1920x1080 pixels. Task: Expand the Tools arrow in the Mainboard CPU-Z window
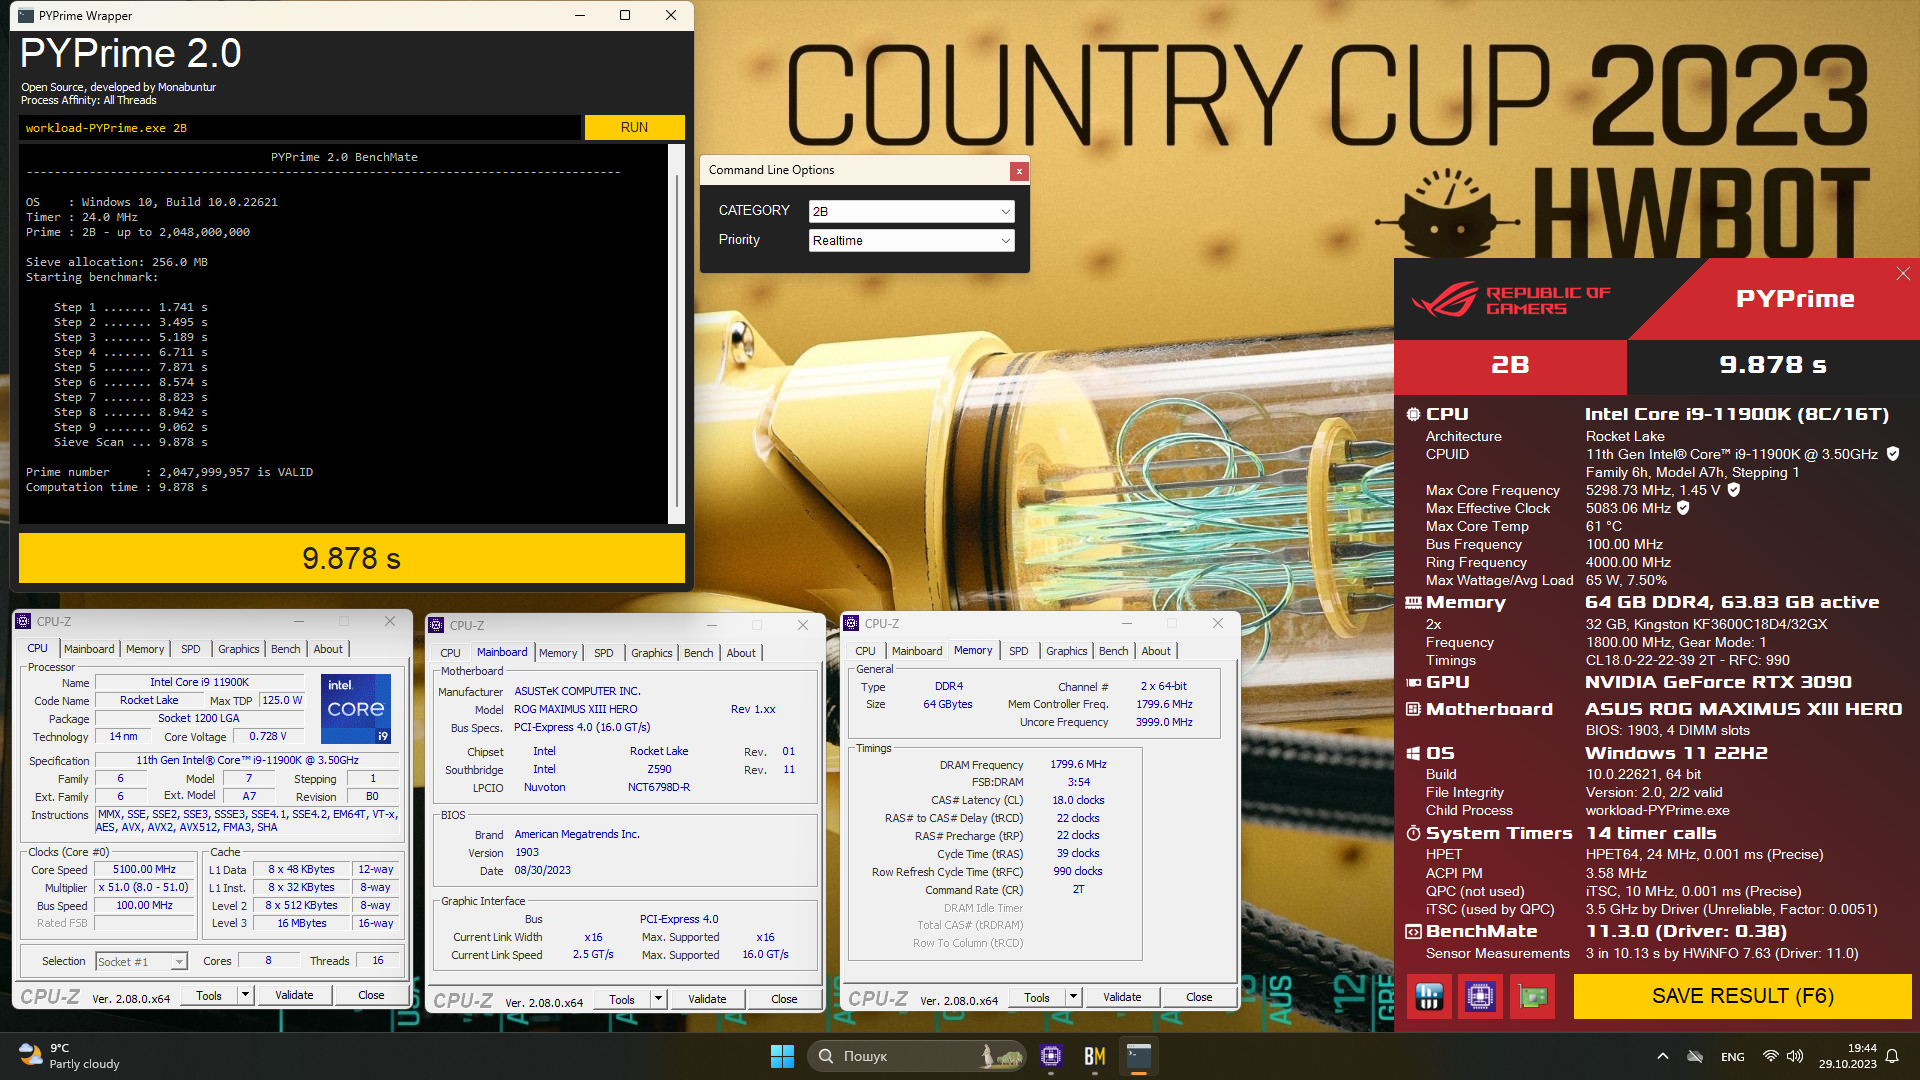click(658, 999)
